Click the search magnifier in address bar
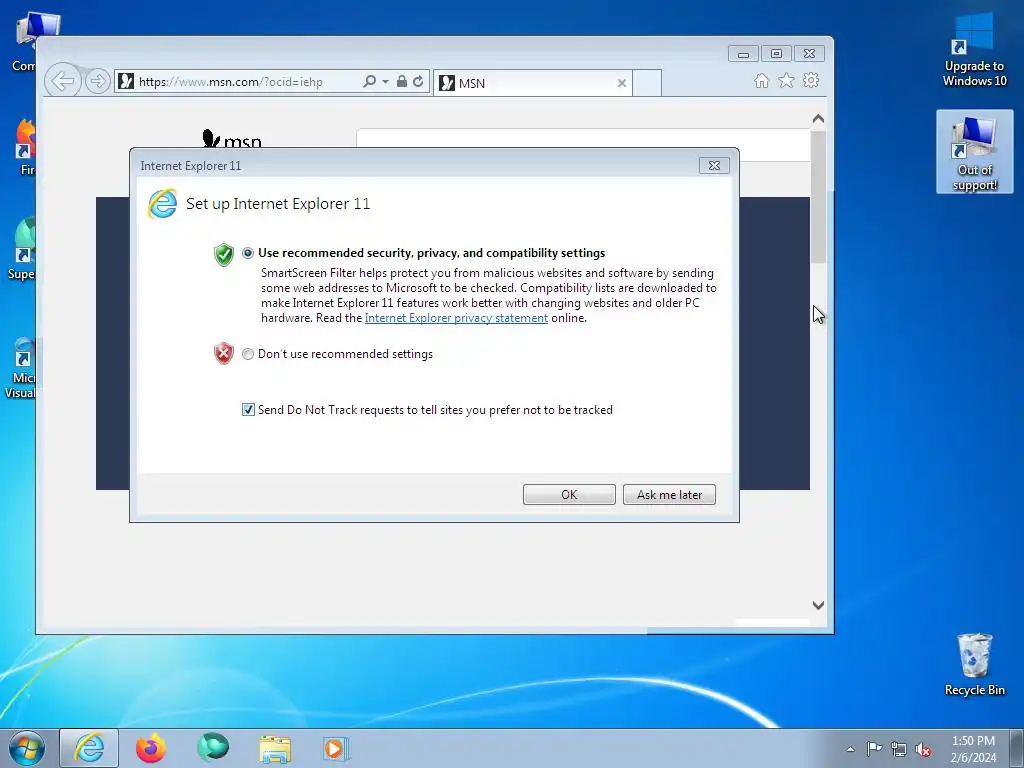The width and height of the screenshot is (1024, 768). 369,82
